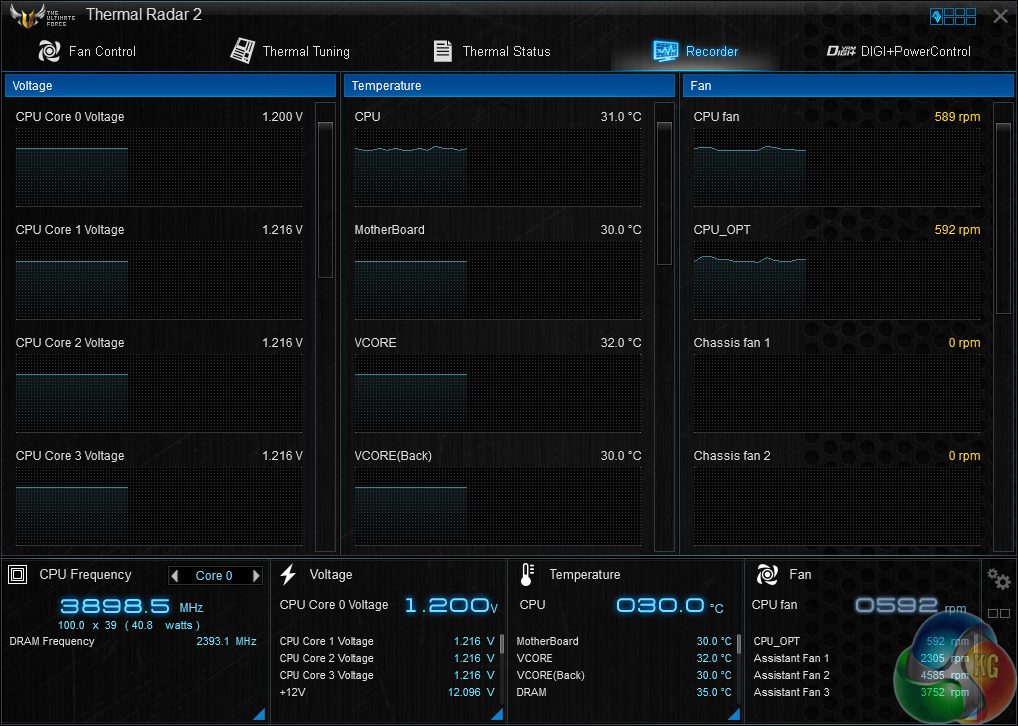Click the Chassis fan 2 0 rpm value
The width and height of the screenshot is (1018, 726).
(964, 456)
